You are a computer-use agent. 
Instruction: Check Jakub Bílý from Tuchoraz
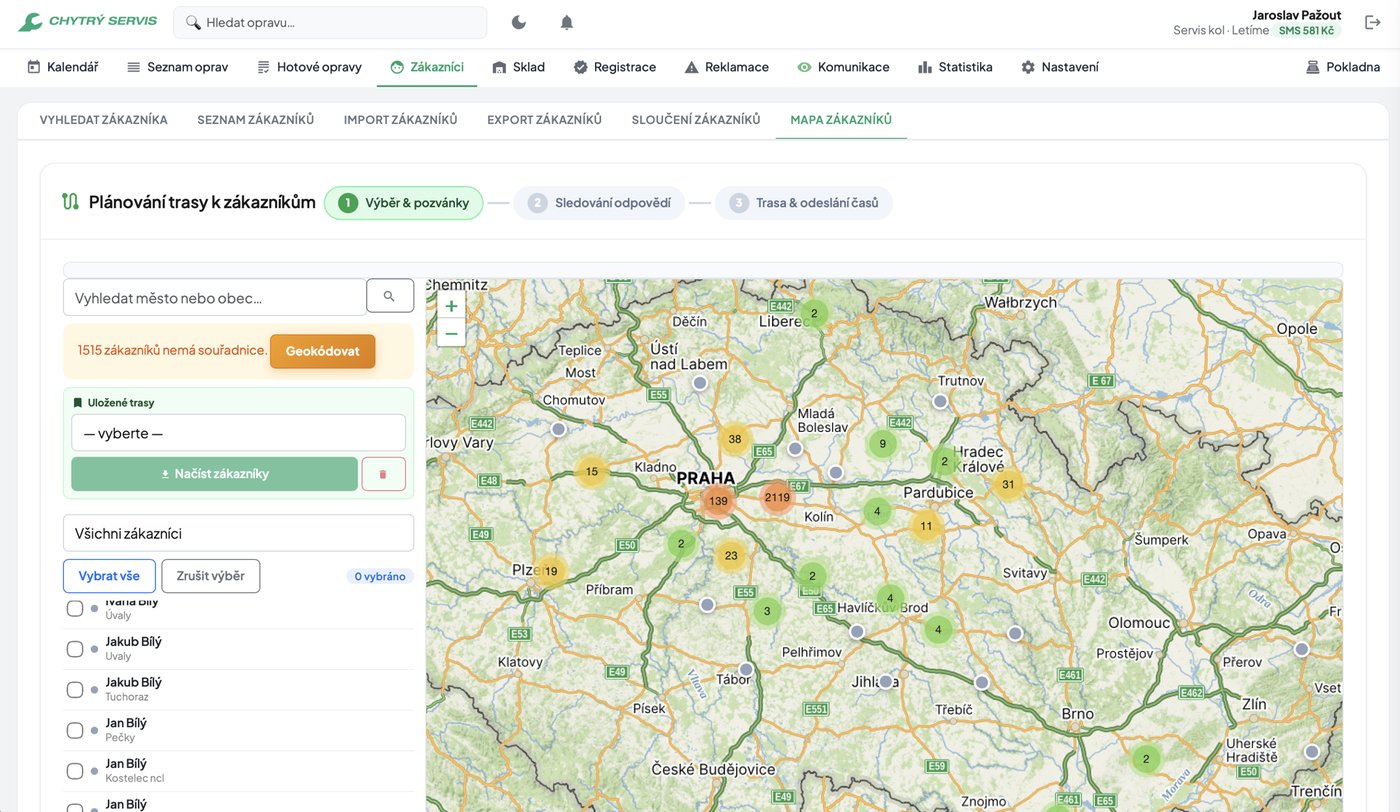[75, 690]
